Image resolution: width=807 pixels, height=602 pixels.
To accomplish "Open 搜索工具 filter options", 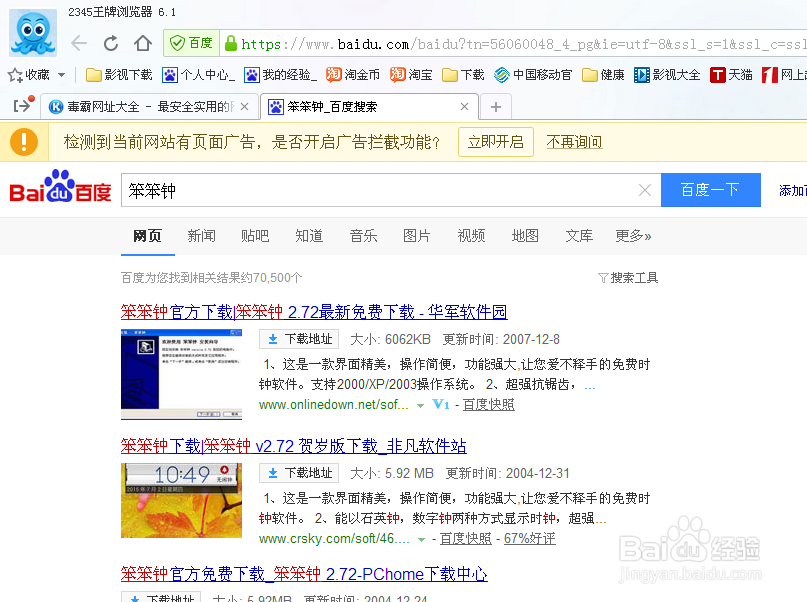I will tap(628, 278).
